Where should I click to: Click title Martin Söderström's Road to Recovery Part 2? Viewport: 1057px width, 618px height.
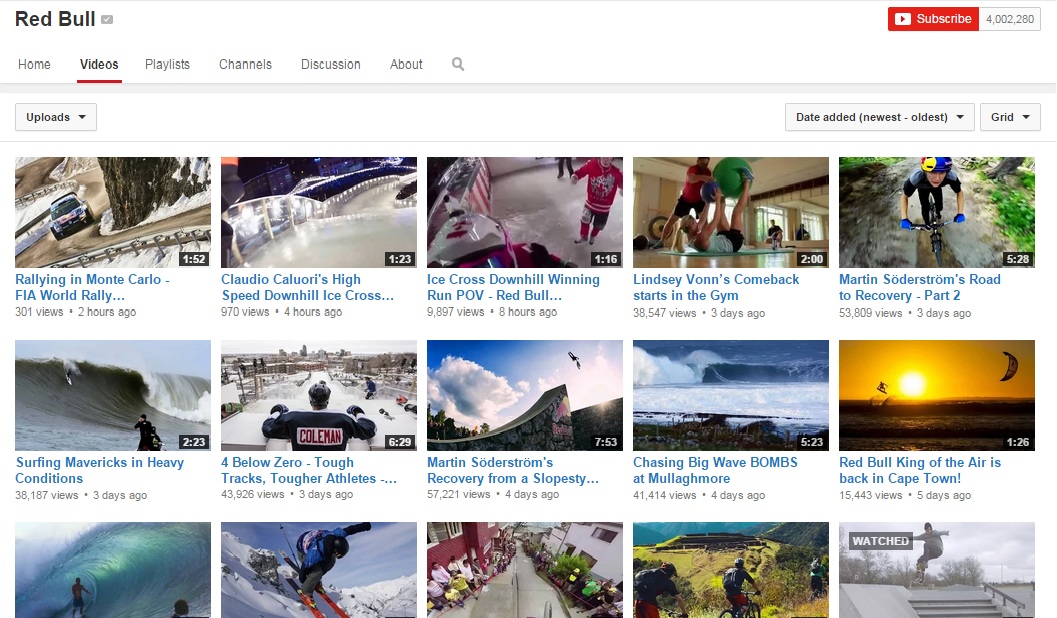click(919, 287)
